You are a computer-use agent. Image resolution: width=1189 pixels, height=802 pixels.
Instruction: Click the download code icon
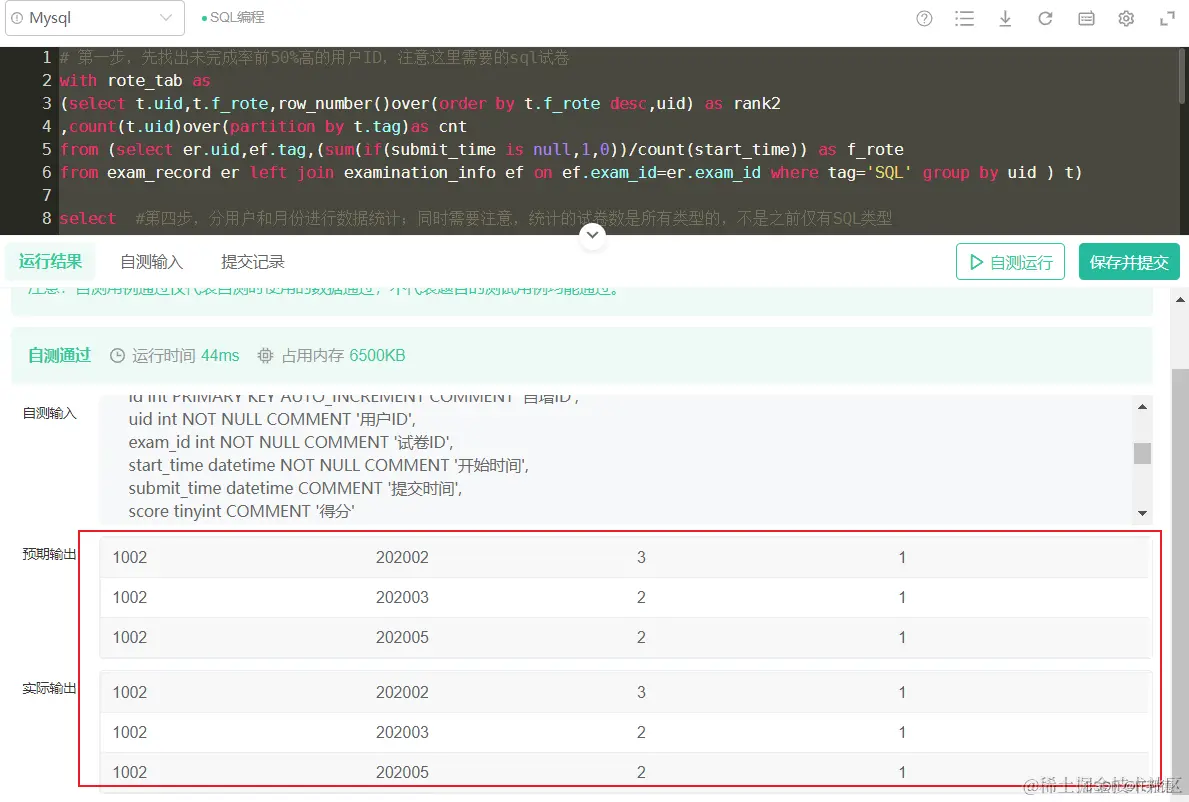1005,19
